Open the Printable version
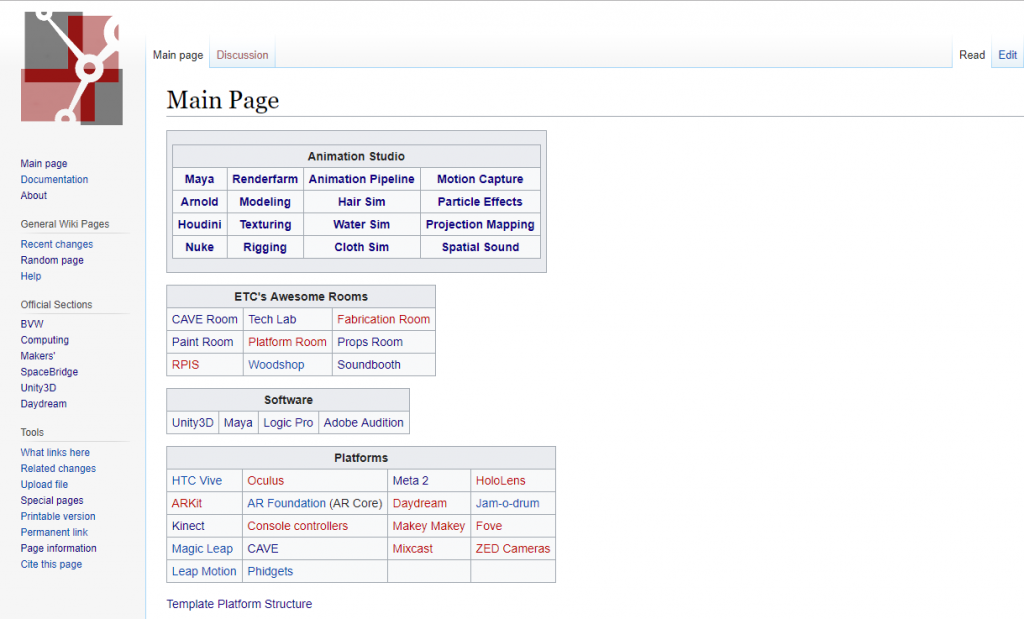Image resolution: width=1024 pixels, height=619 pixels. coord(58,516)
